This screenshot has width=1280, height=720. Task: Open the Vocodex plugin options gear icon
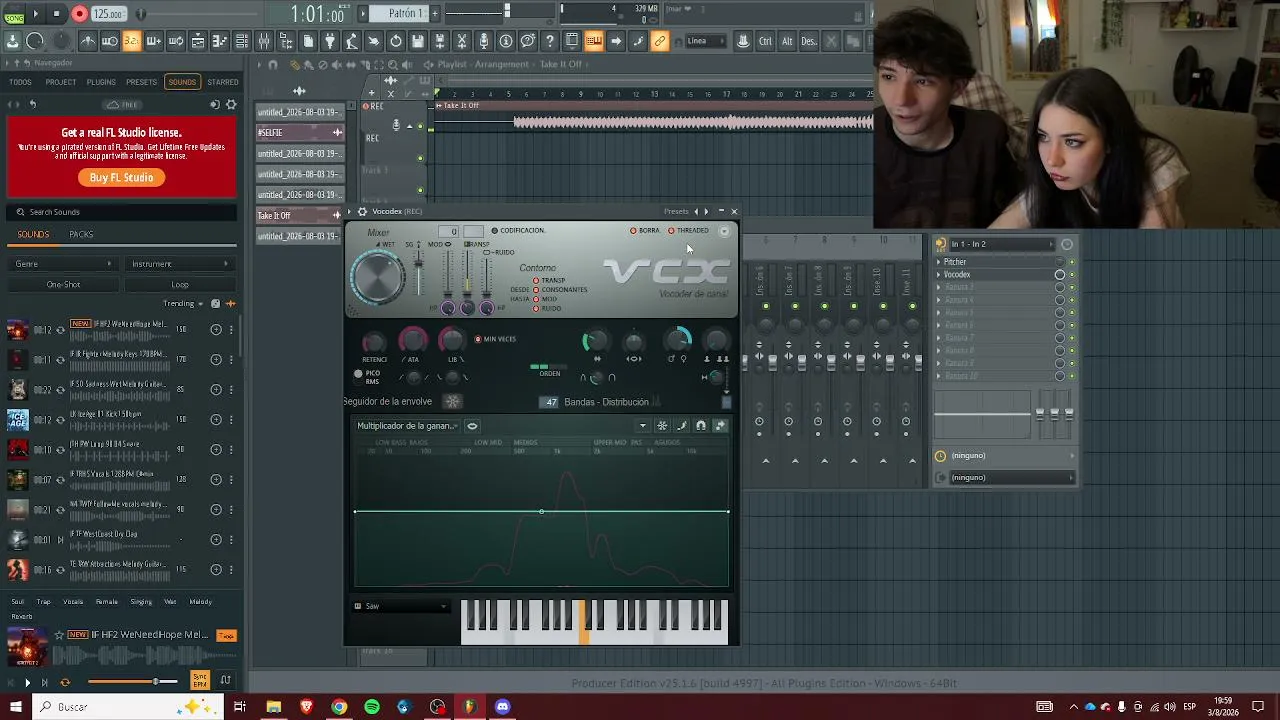(362, 212)
